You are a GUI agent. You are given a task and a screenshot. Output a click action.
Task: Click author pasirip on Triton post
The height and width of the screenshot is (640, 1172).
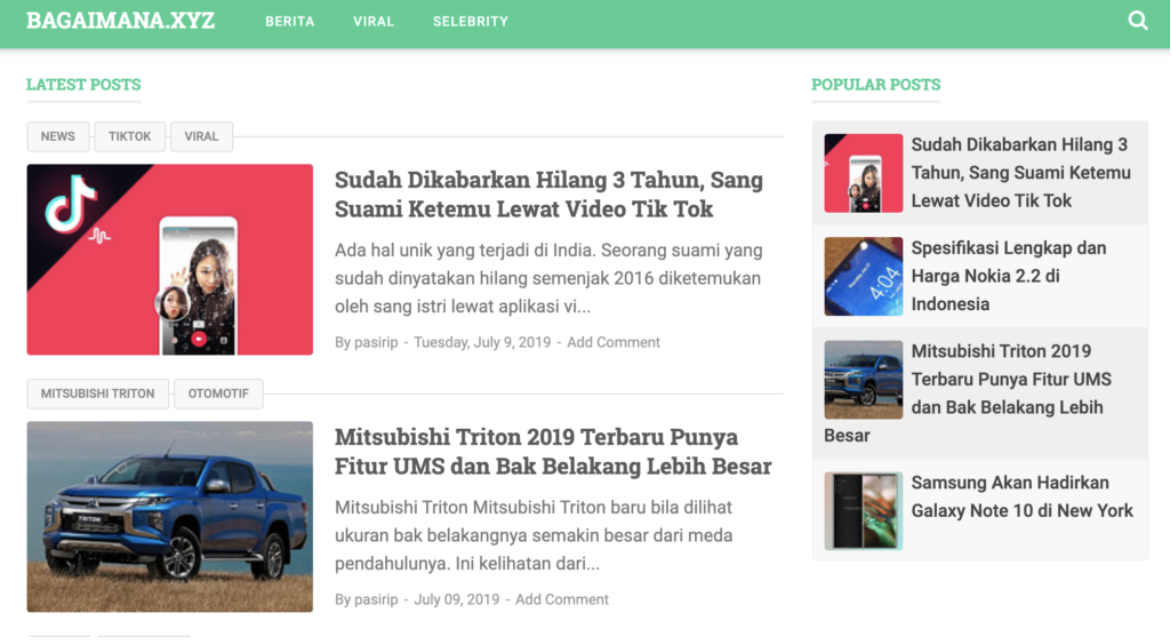click(x=376, y=600)
